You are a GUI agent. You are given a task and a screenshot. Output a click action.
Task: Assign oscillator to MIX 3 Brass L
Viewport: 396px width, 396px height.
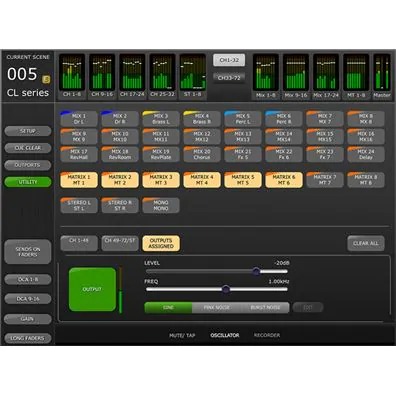161,119
